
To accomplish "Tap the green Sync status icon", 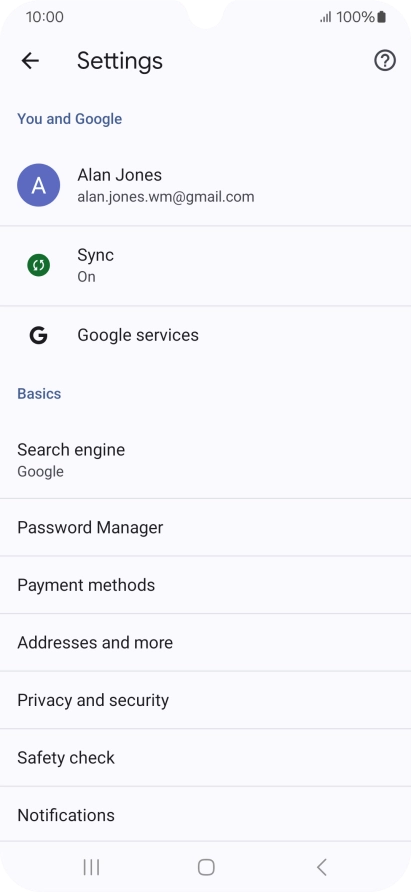I will click(x=39, y=265).
